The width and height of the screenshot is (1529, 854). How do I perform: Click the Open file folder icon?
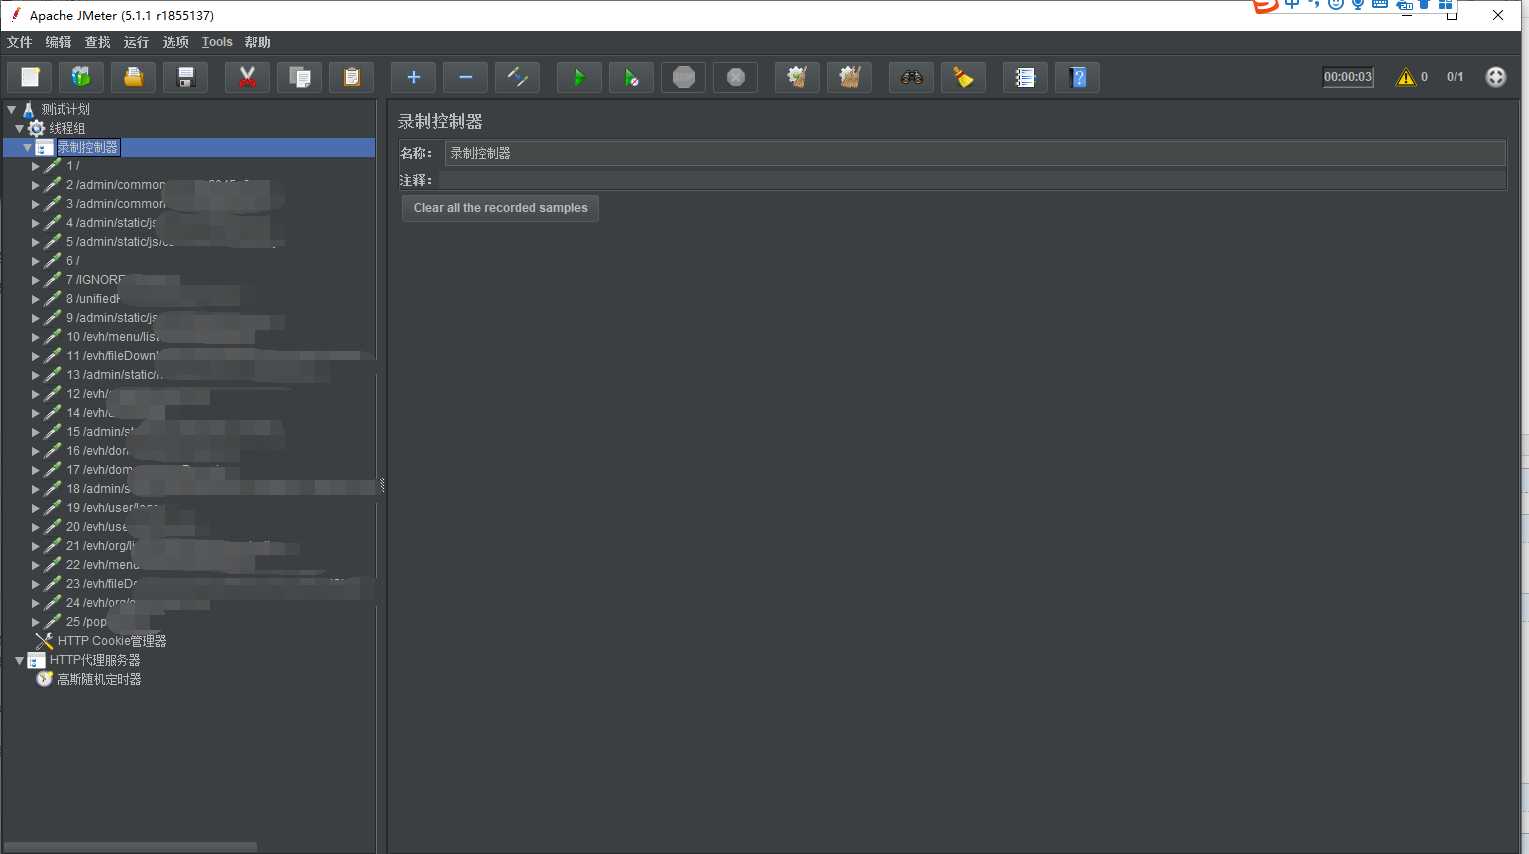[133, 77]
